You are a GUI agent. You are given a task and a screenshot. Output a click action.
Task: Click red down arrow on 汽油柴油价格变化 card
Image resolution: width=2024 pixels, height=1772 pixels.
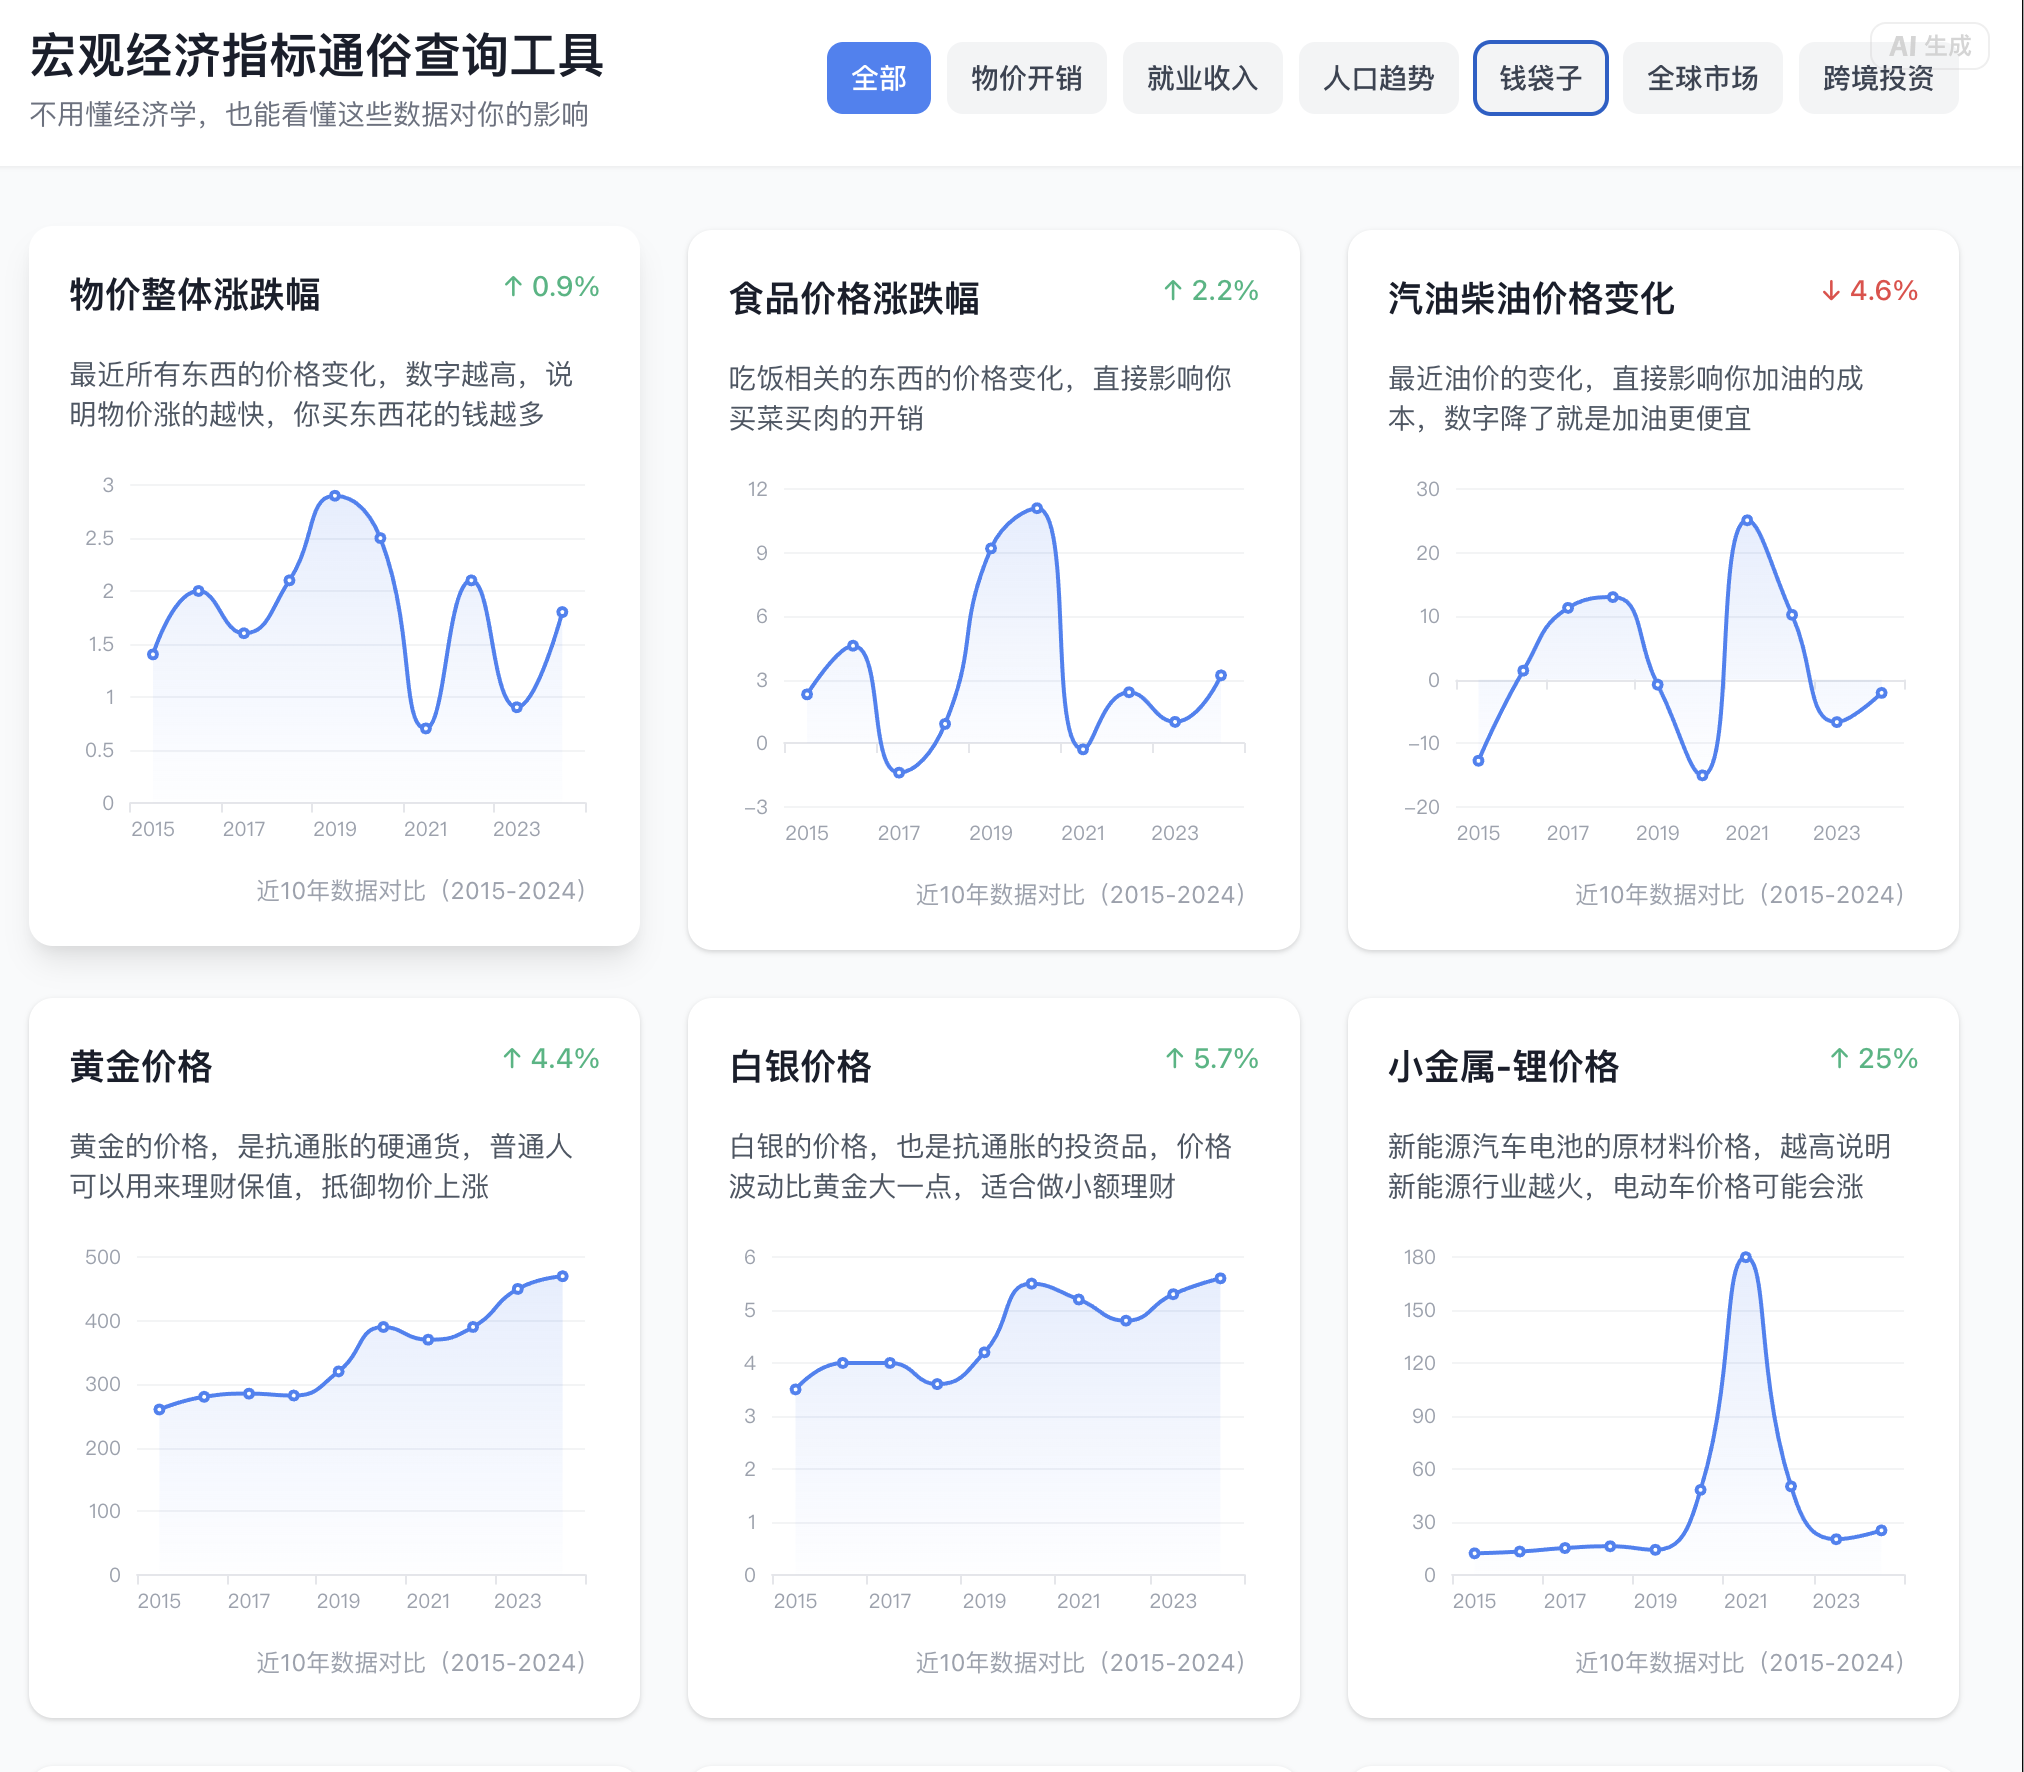point(1831,291)
